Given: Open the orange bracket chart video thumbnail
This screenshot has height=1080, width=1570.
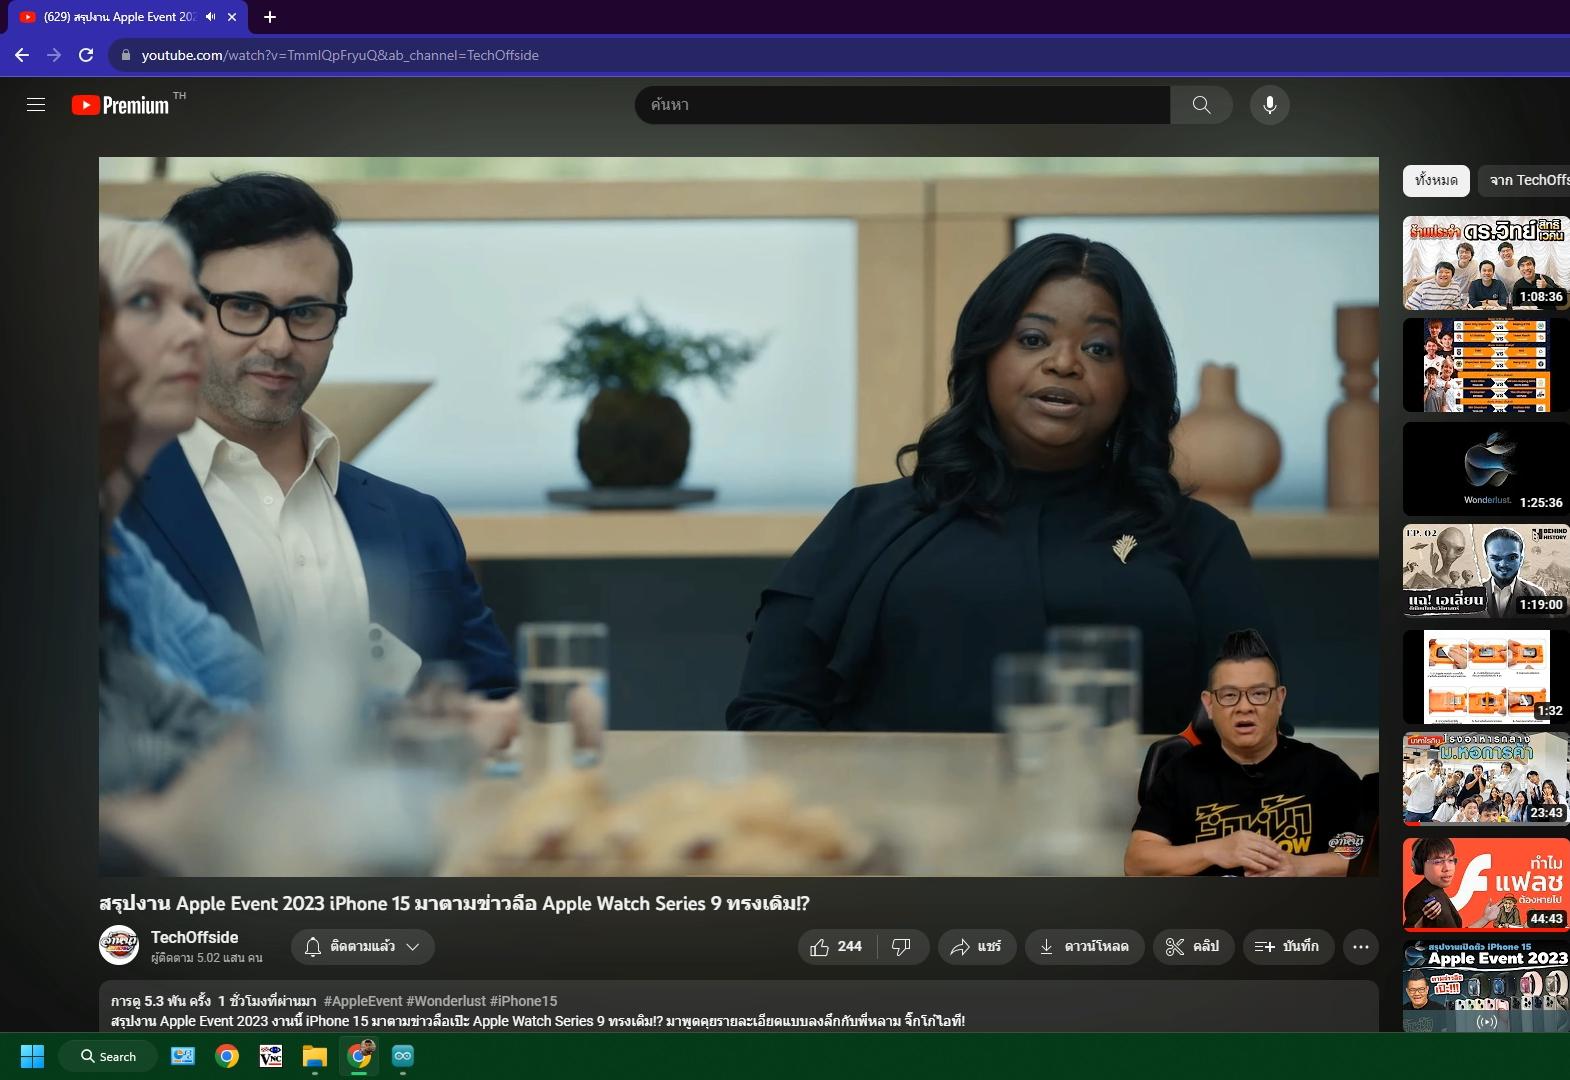Looking at the screenshot, I should coord(1486,365).
